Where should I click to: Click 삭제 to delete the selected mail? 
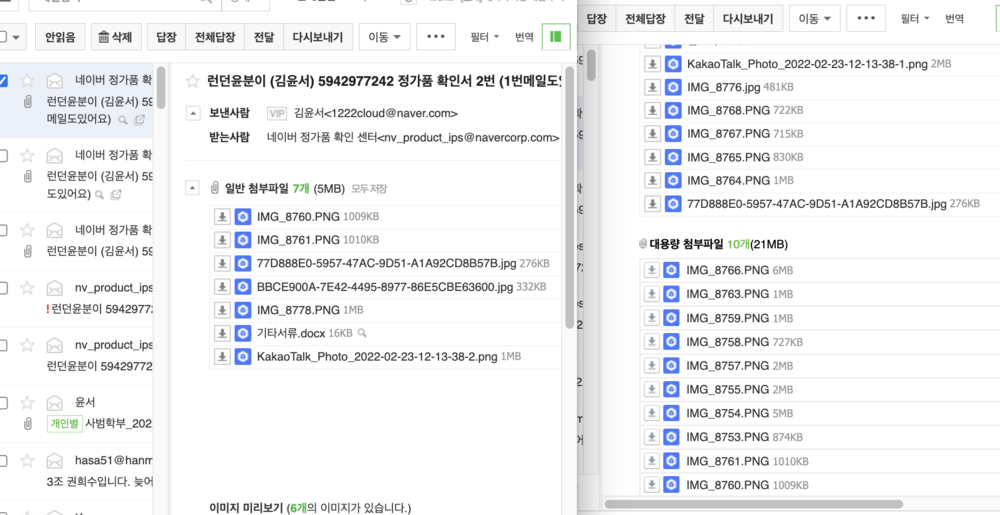pyautogui.click(x=113, y=38)
